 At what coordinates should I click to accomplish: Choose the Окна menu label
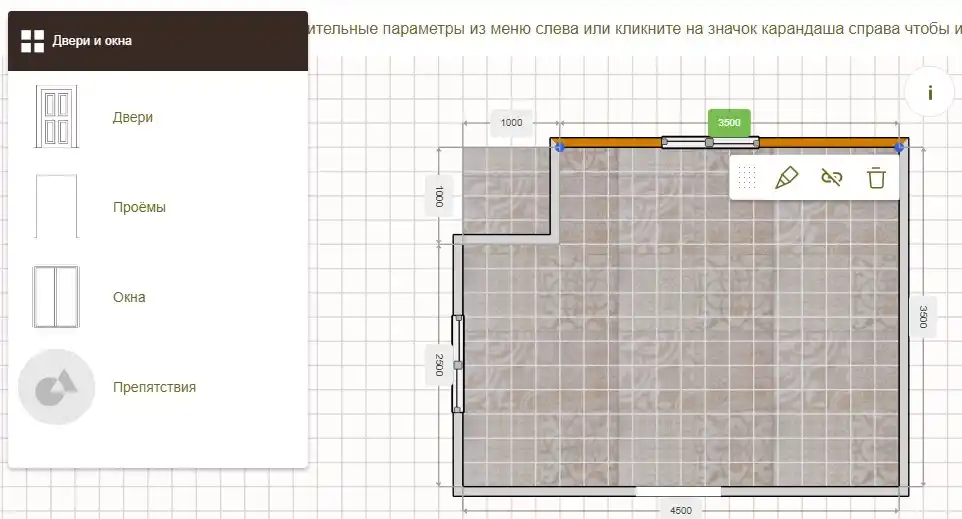pyautogui.click(x=129, y=297)
